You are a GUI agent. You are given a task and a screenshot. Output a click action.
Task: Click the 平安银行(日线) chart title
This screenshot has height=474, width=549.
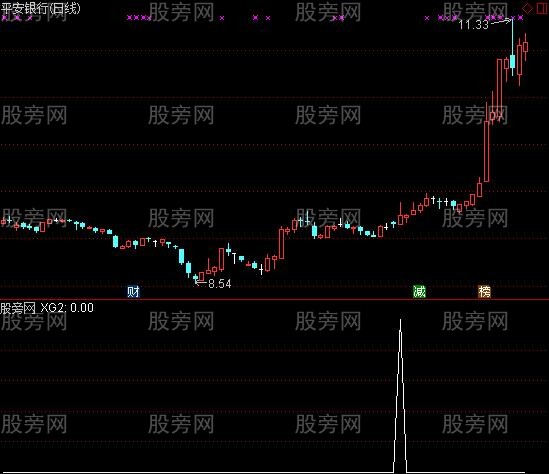(41, 8)
